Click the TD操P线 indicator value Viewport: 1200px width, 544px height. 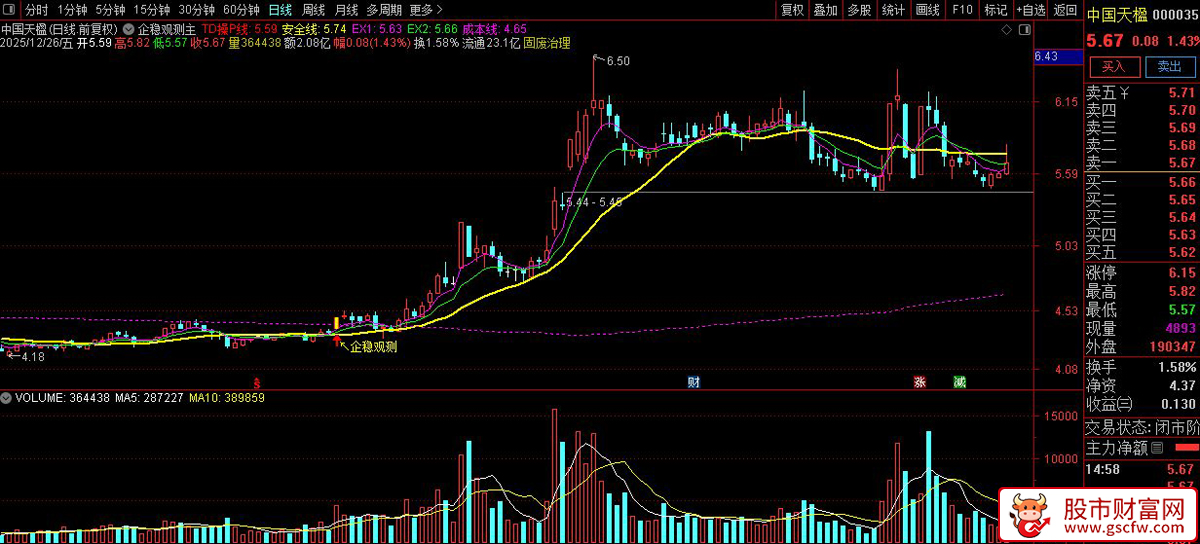239,28
